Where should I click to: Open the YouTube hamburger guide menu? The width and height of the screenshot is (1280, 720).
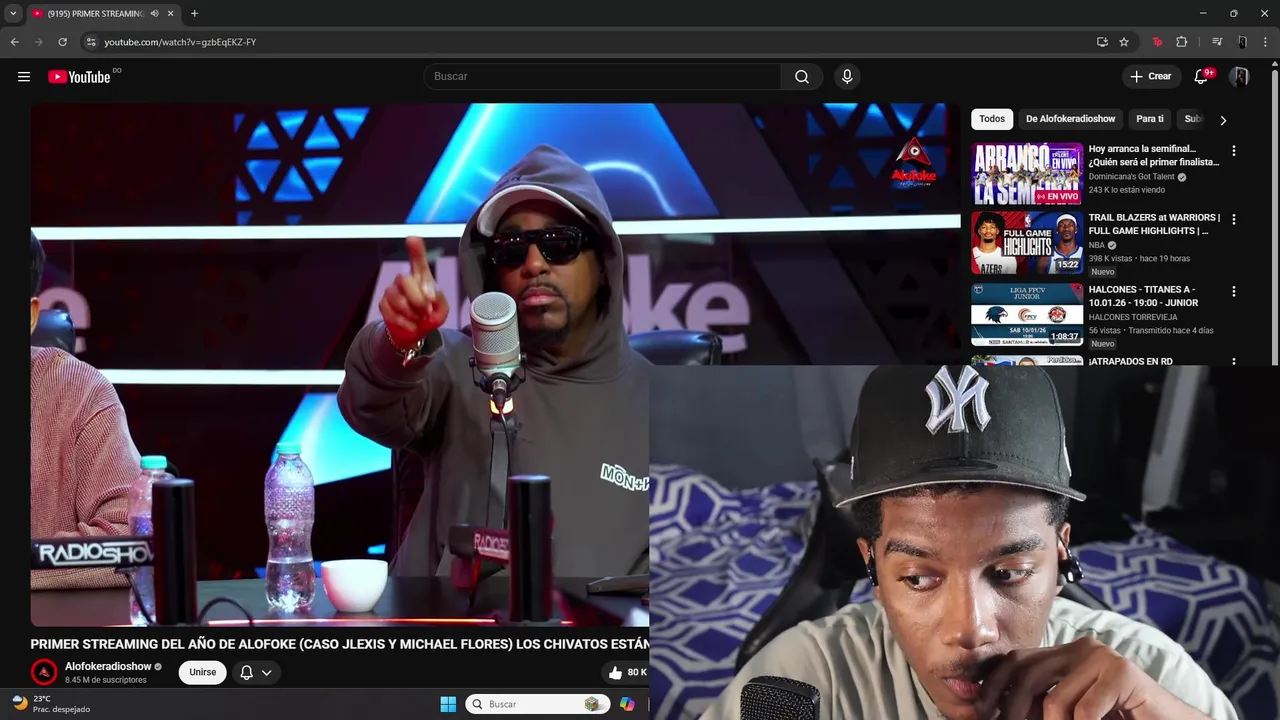[24, 77]
